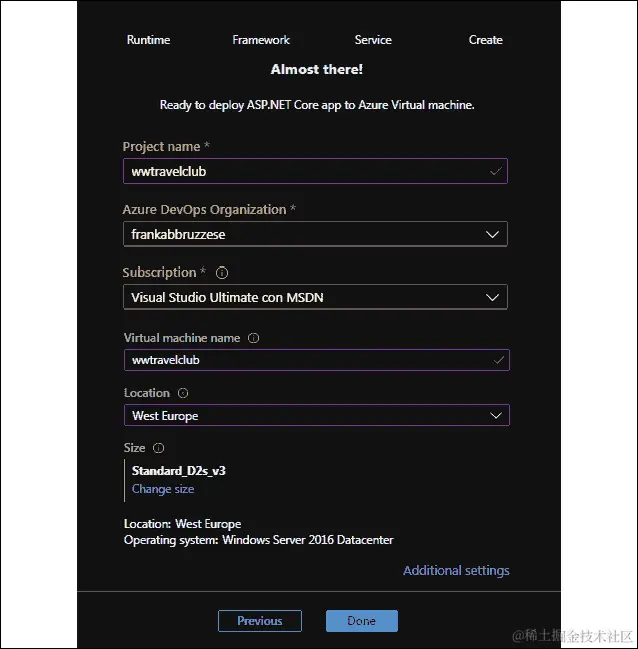The image size is (638, 649).
Task: Switch to the Framework step
Action: pyautogui.click(x=261, y=40)
